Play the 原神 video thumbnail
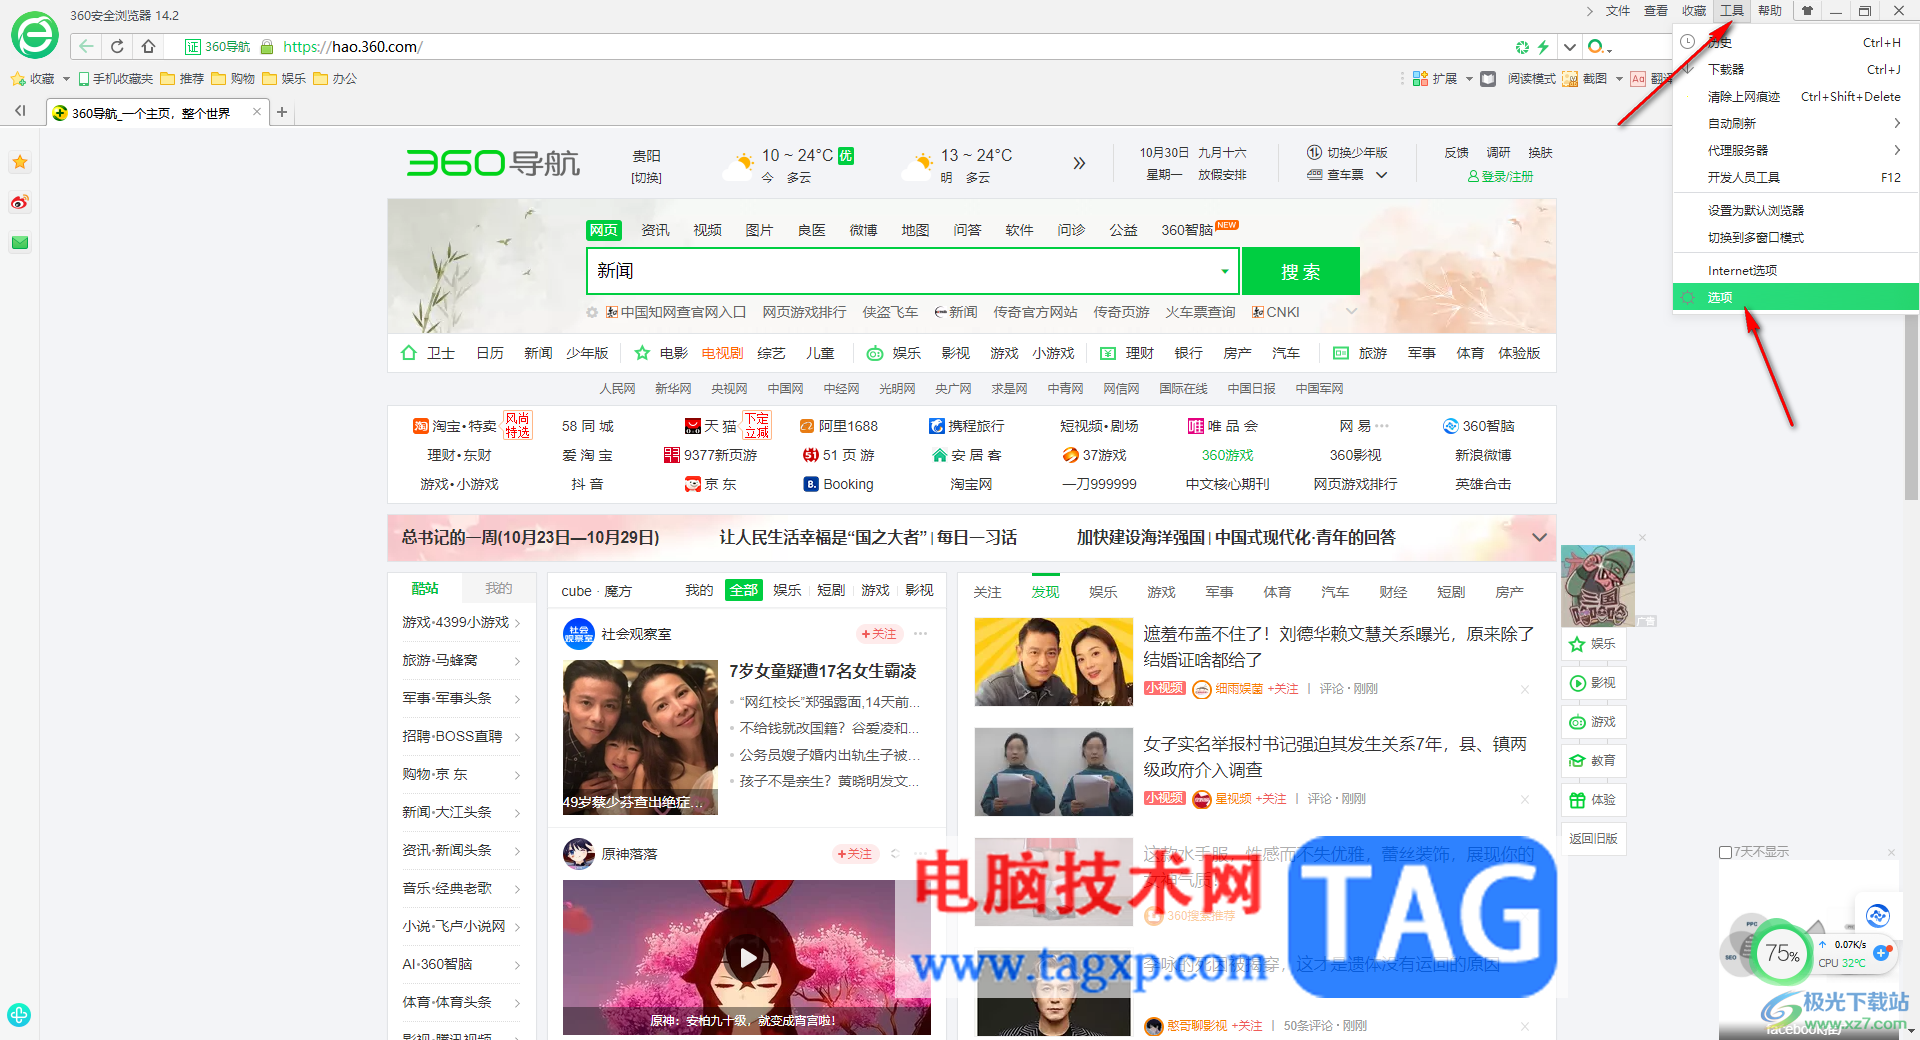Screen dimensions: 1920x1040 tap(747, 957)
